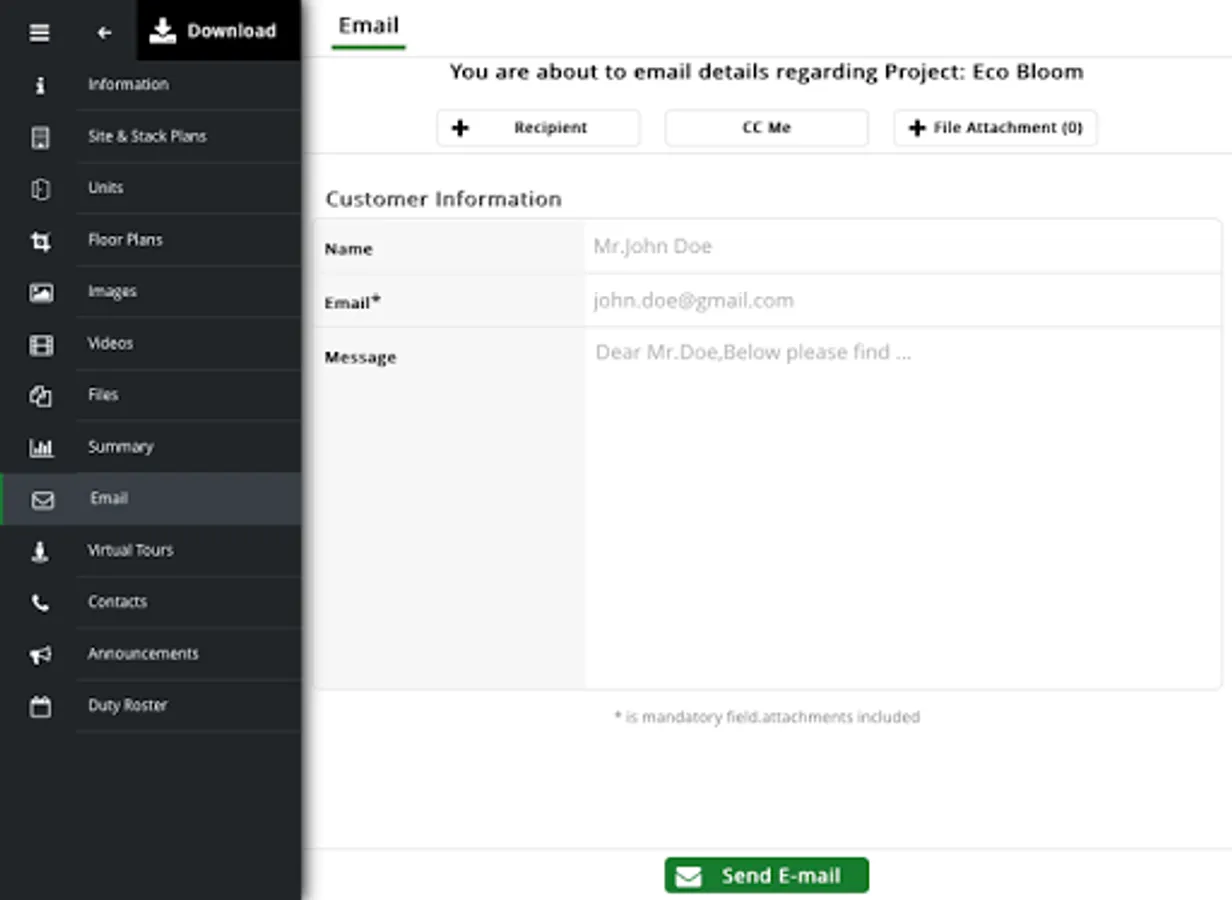Open the hamburger menu icon

pyautogui.click(x=39, y=33)
